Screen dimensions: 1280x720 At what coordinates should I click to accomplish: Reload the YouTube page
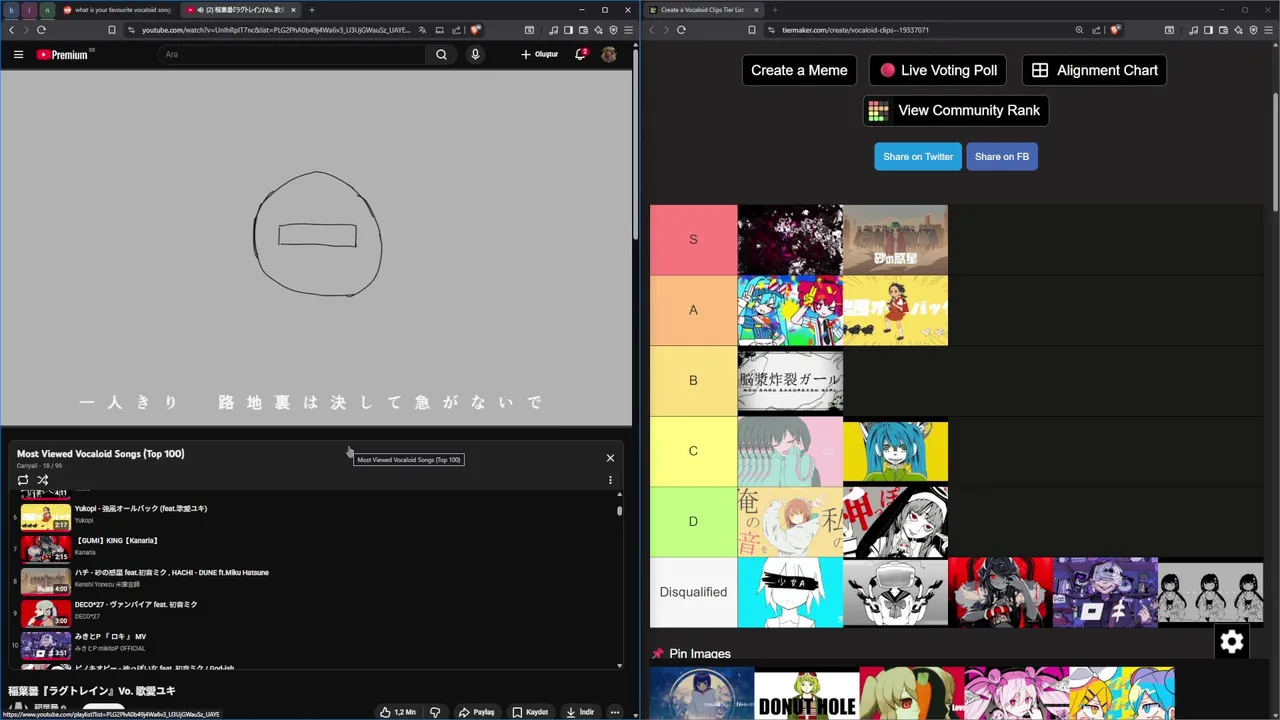pyautogui.click(x=41, y=30)
